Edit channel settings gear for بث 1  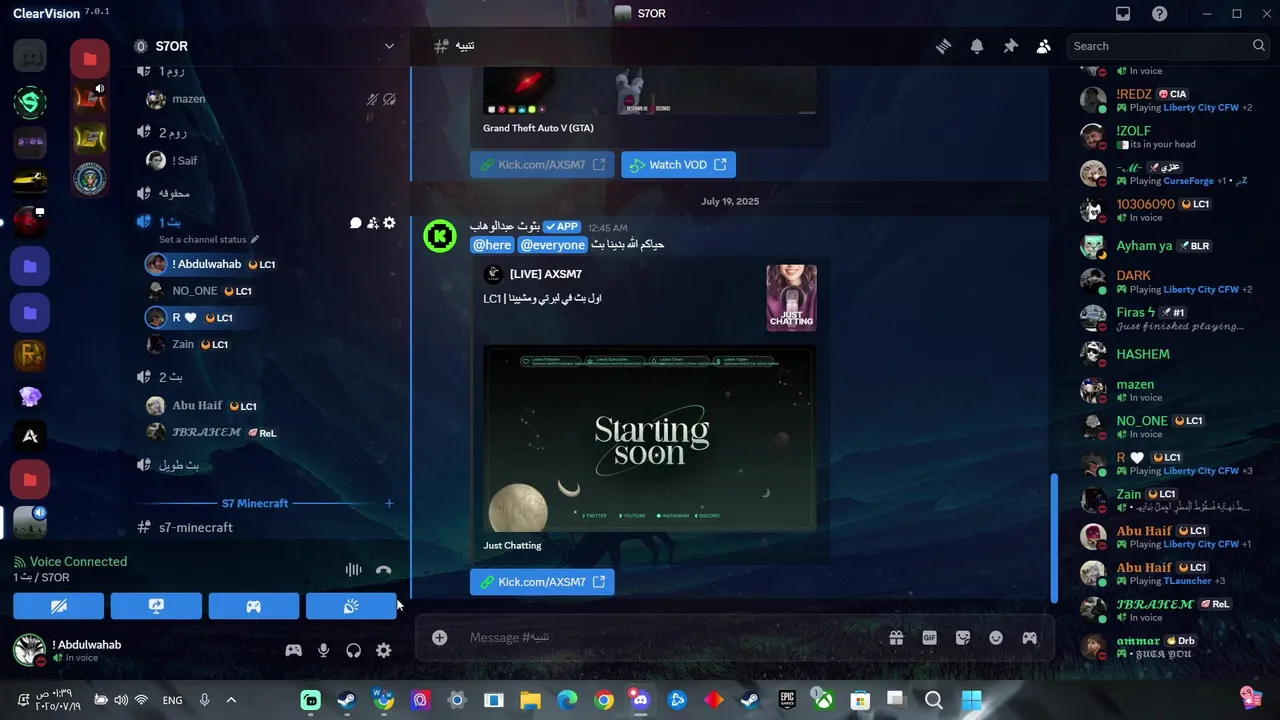(389, 223)
